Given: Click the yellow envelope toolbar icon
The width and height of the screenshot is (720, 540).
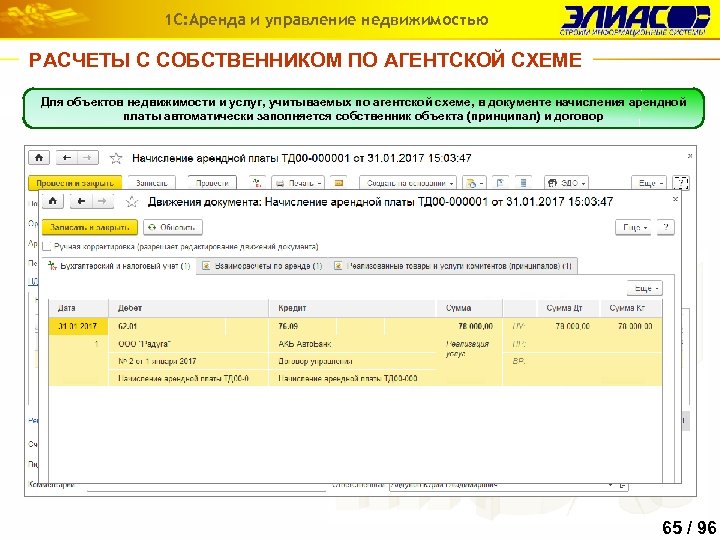Looking at the screenshot, I should click(x=339, y=183).
